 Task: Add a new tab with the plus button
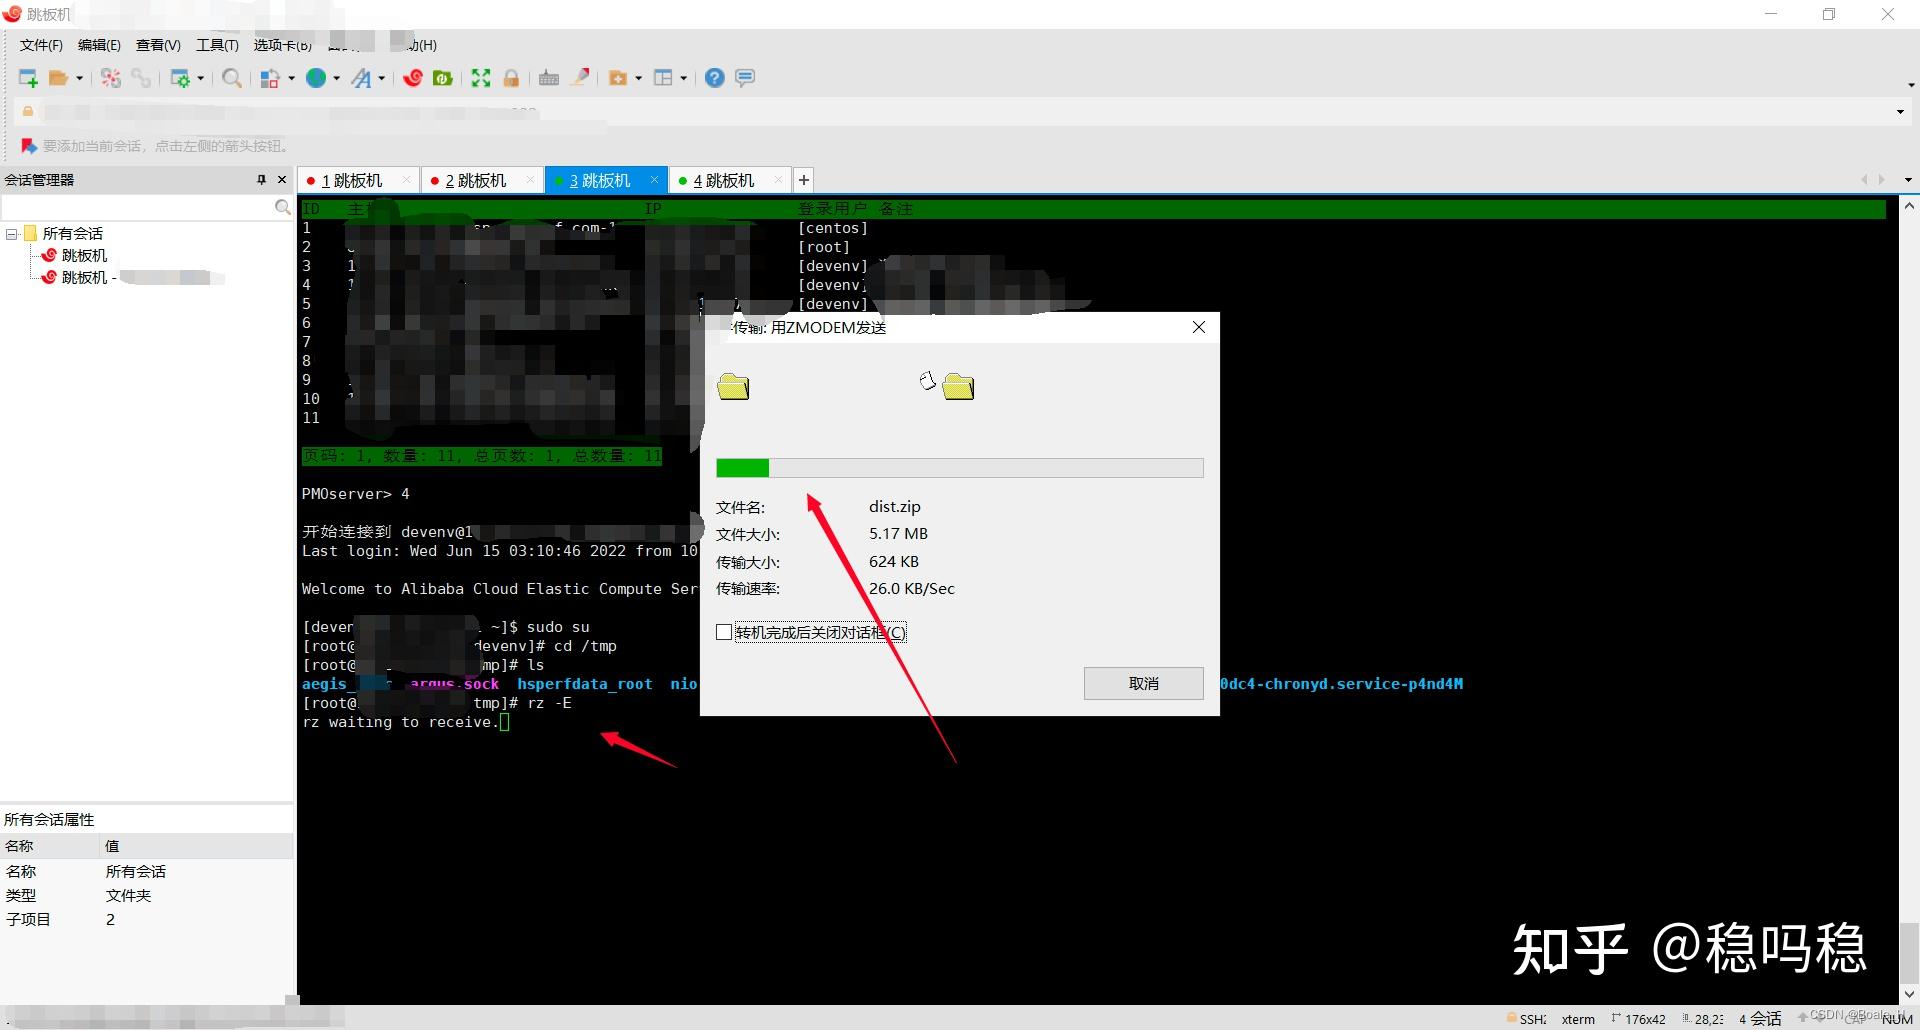click(803, 180)
